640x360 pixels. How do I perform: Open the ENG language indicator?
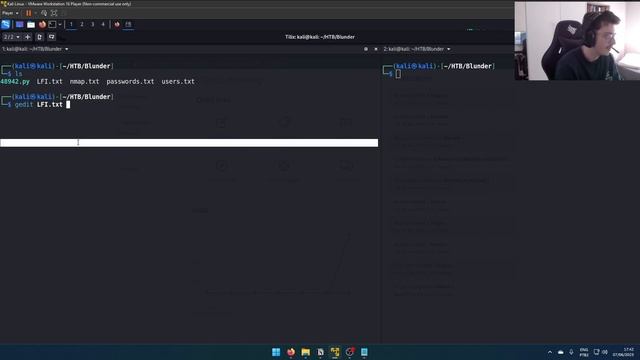pos(584,352)
